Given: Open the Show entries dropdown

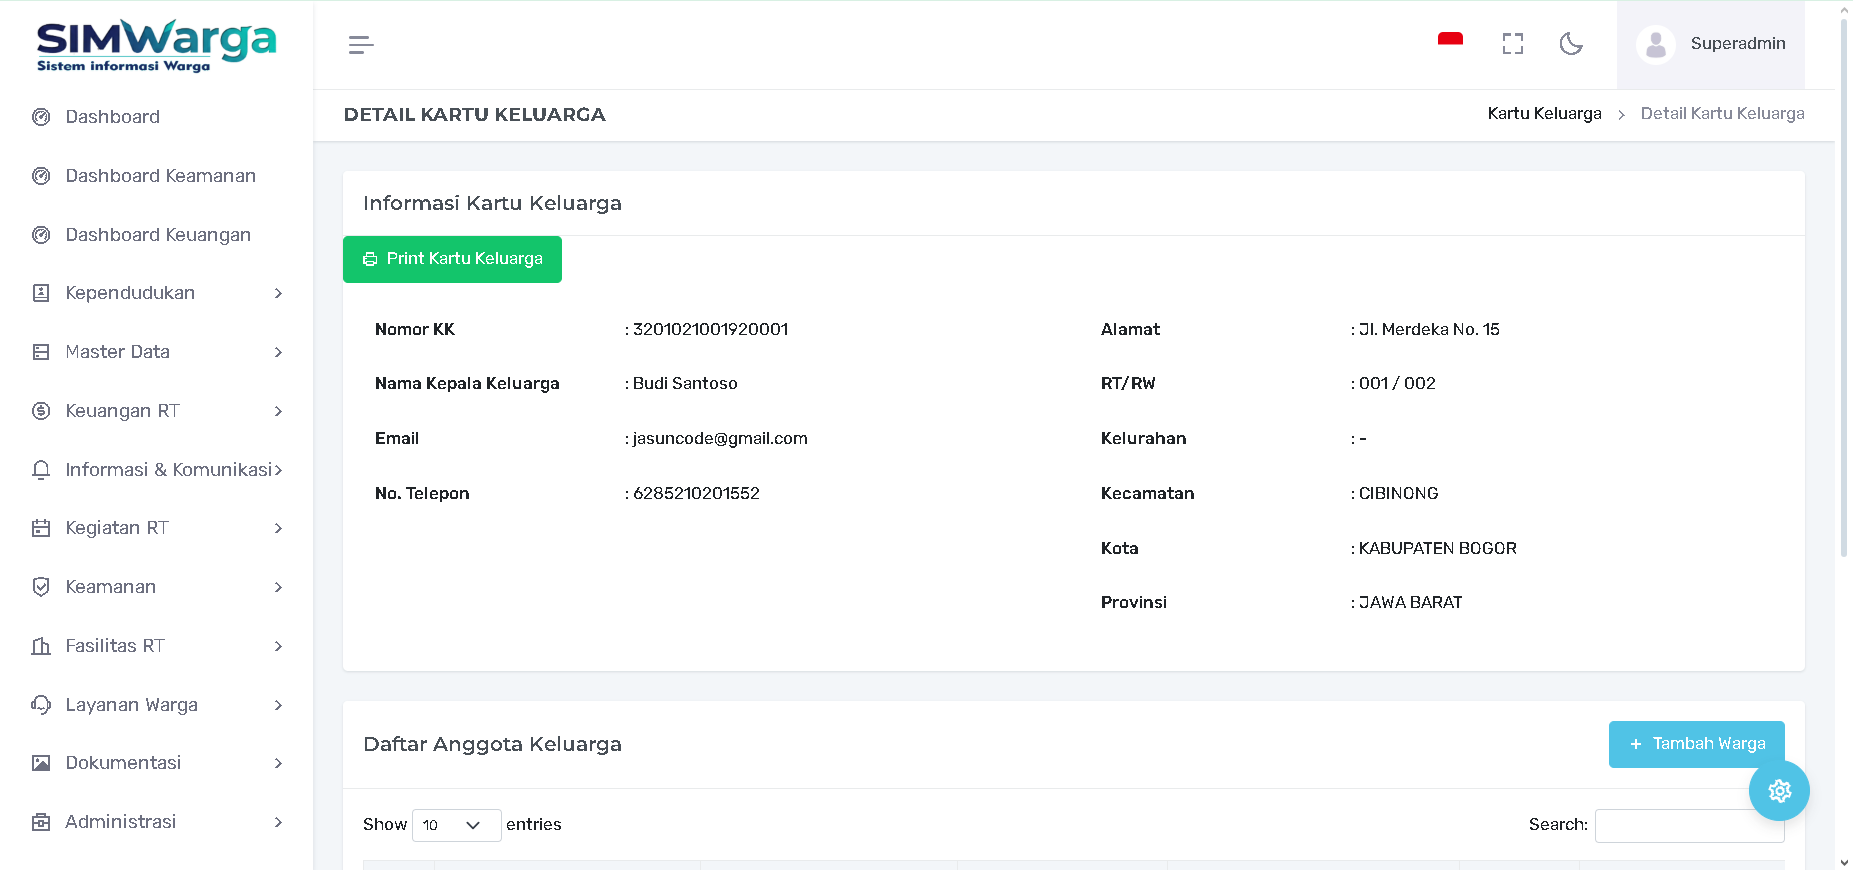Looking at the screenshot, I should point(456,825).
